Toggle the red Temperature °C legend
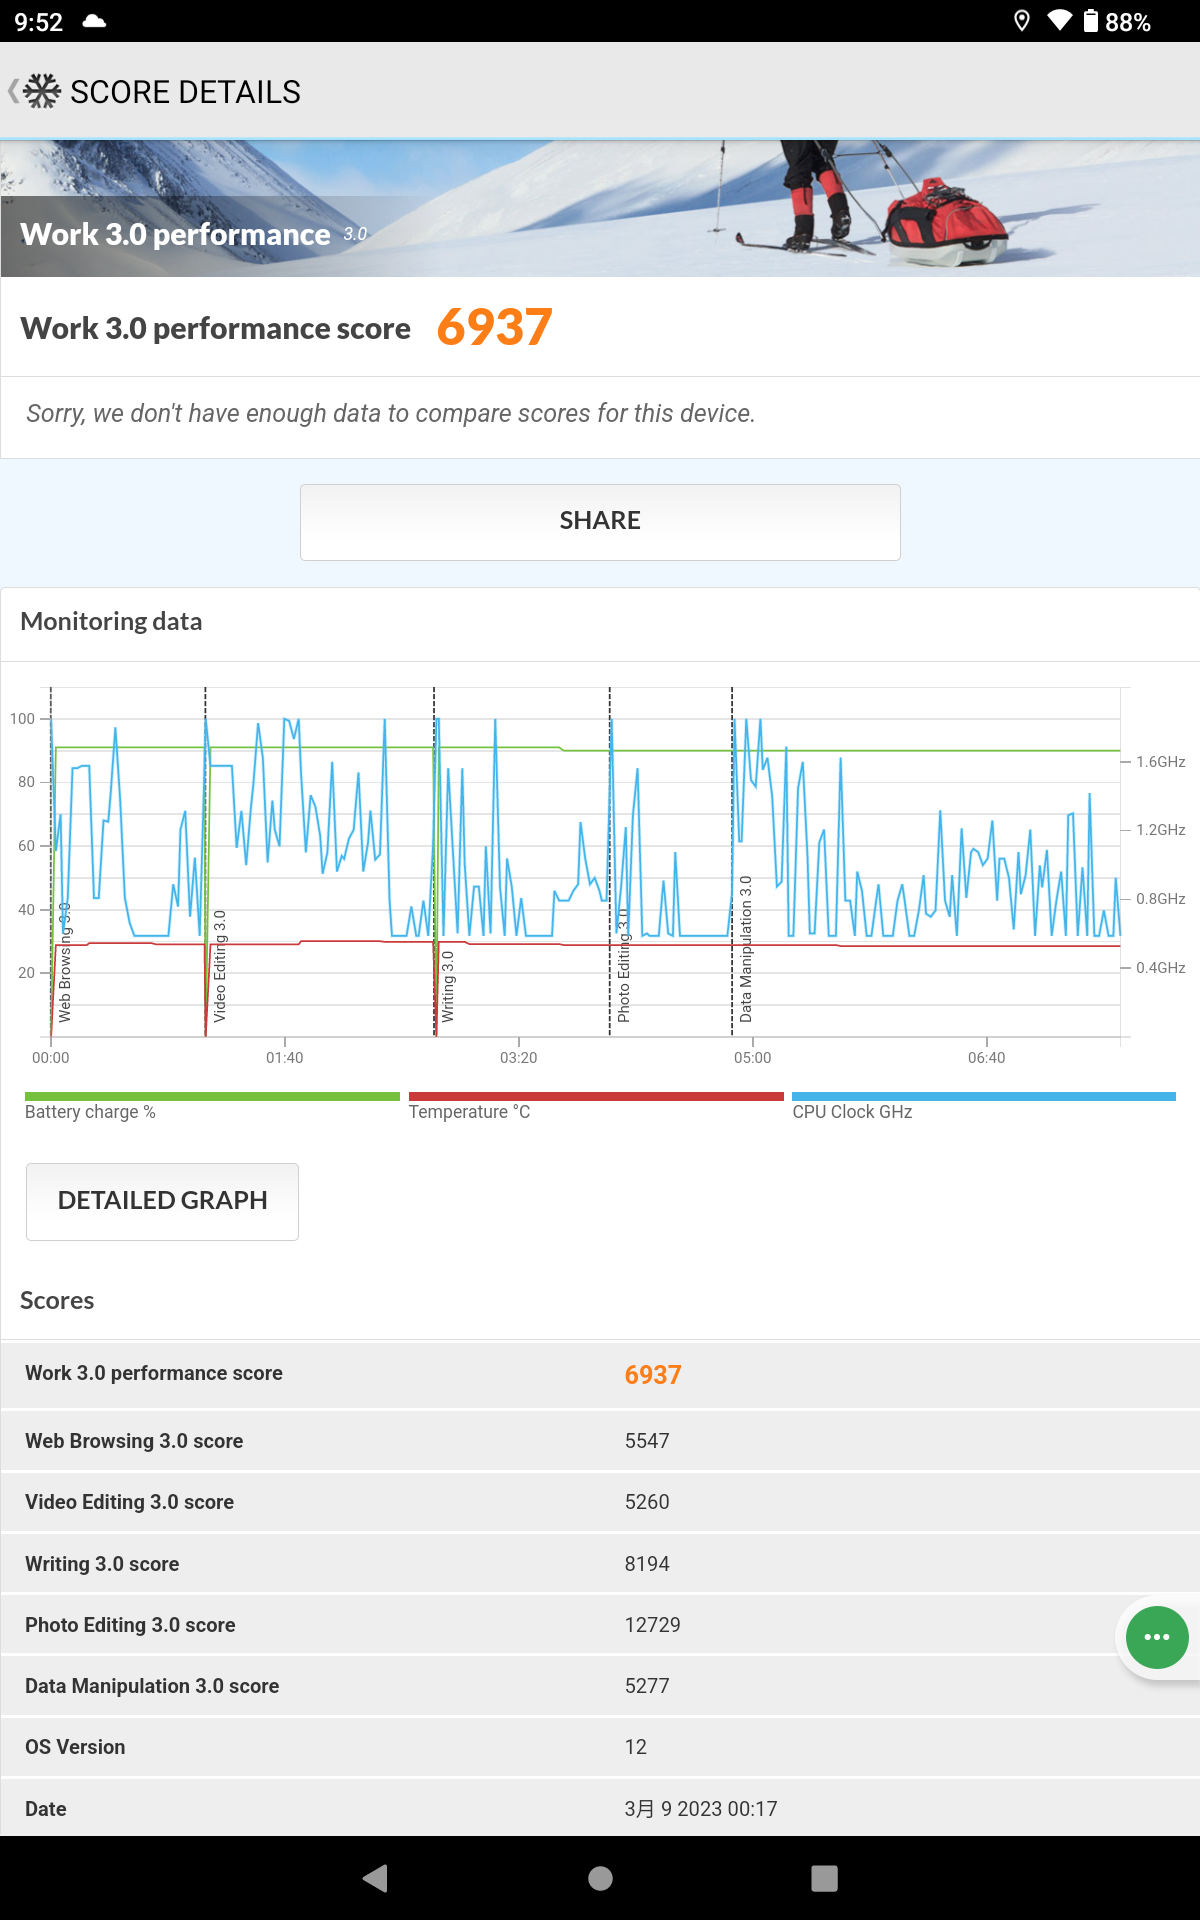The height and width of the screenshot is (1920, 1200). point(595,1106)
